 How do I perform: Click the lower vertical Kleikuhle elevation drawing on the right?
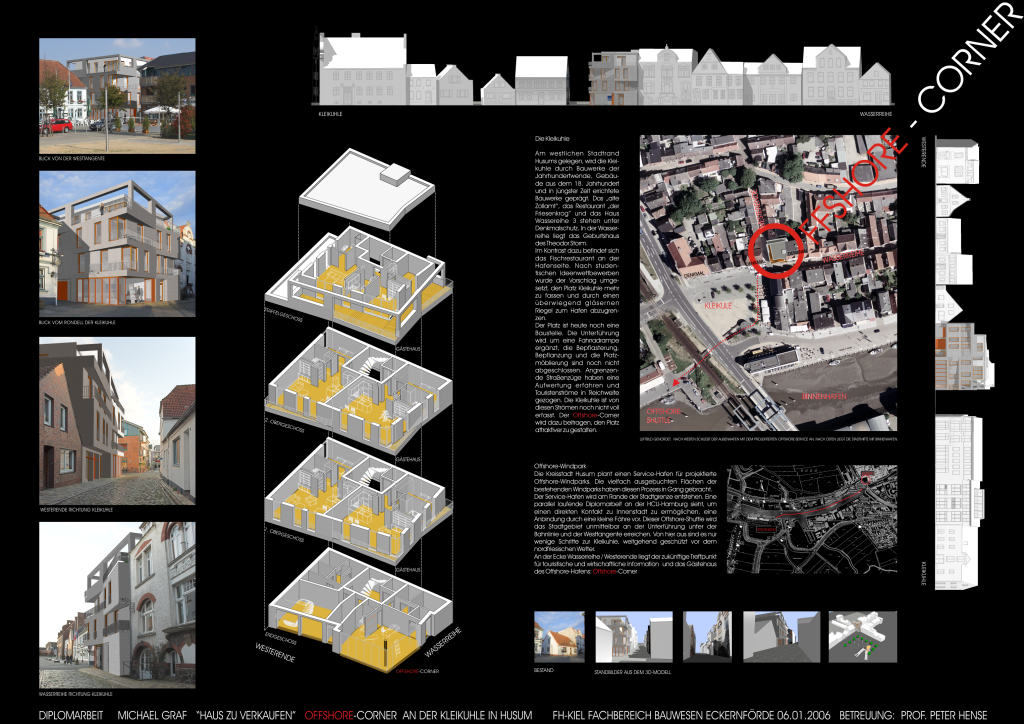959,501
